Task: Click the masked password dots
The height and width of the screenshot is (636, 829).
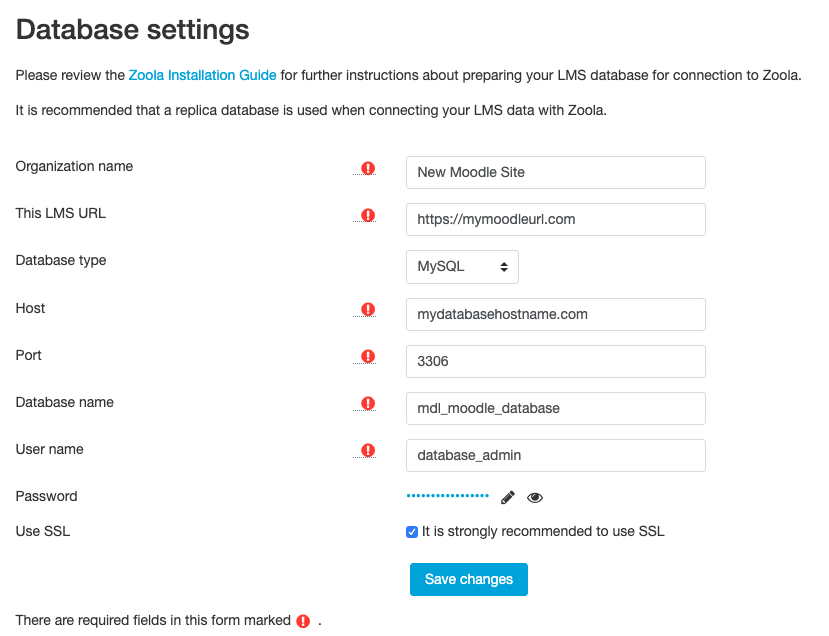Action: click(447, 496)
